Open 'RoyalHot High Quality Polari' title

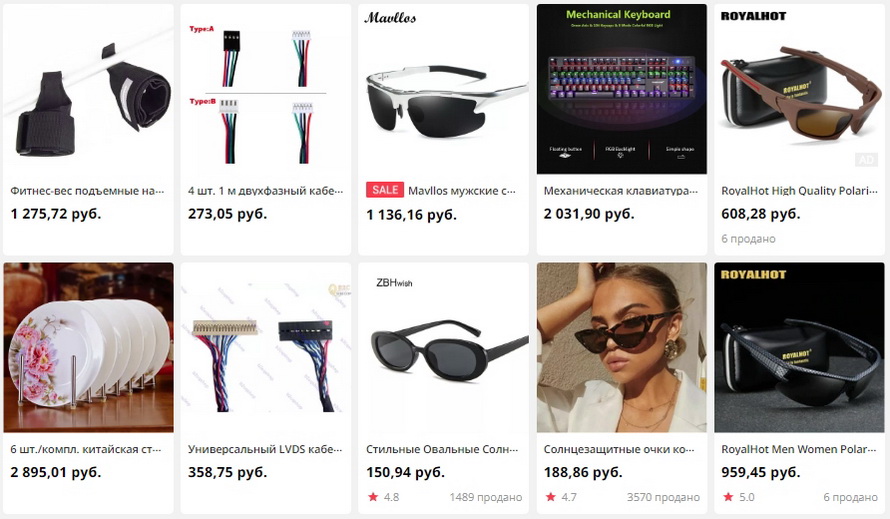tap(799, 191)
